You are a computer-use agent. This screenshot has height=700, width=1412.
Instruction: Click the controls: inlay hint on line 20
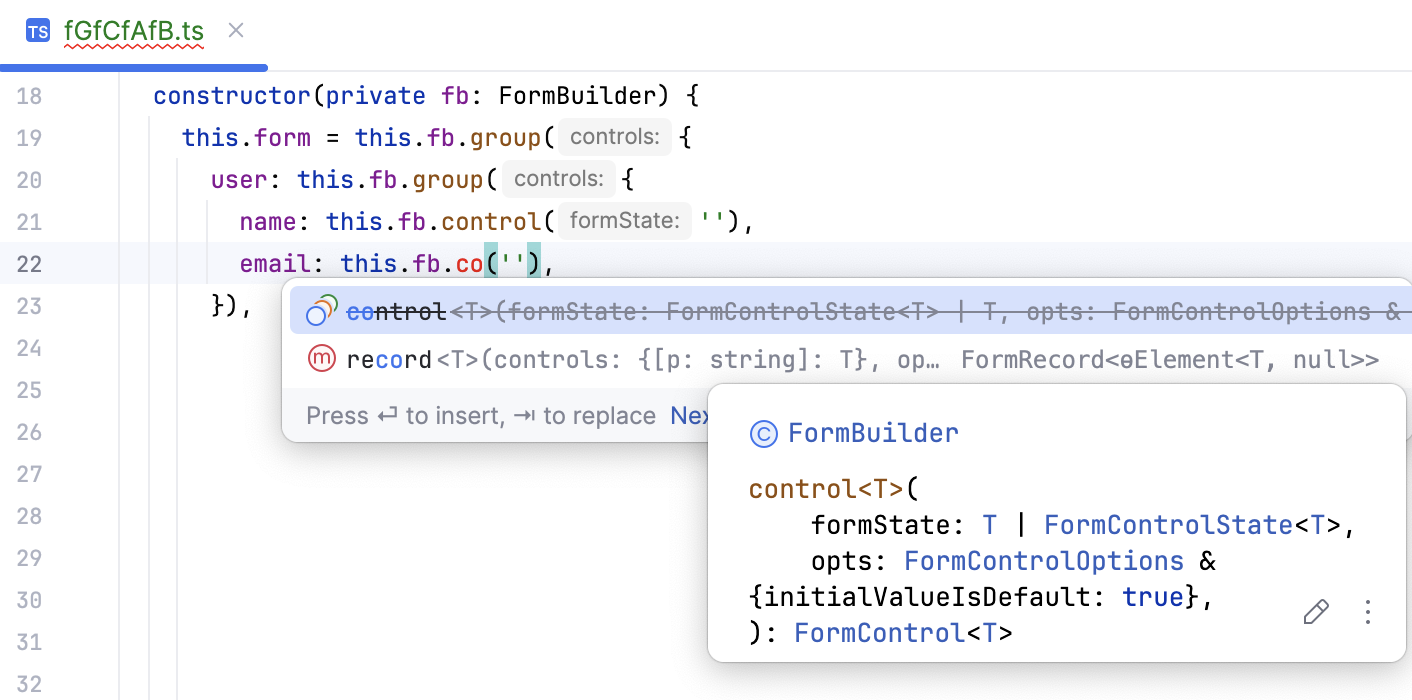coord(558,178)
